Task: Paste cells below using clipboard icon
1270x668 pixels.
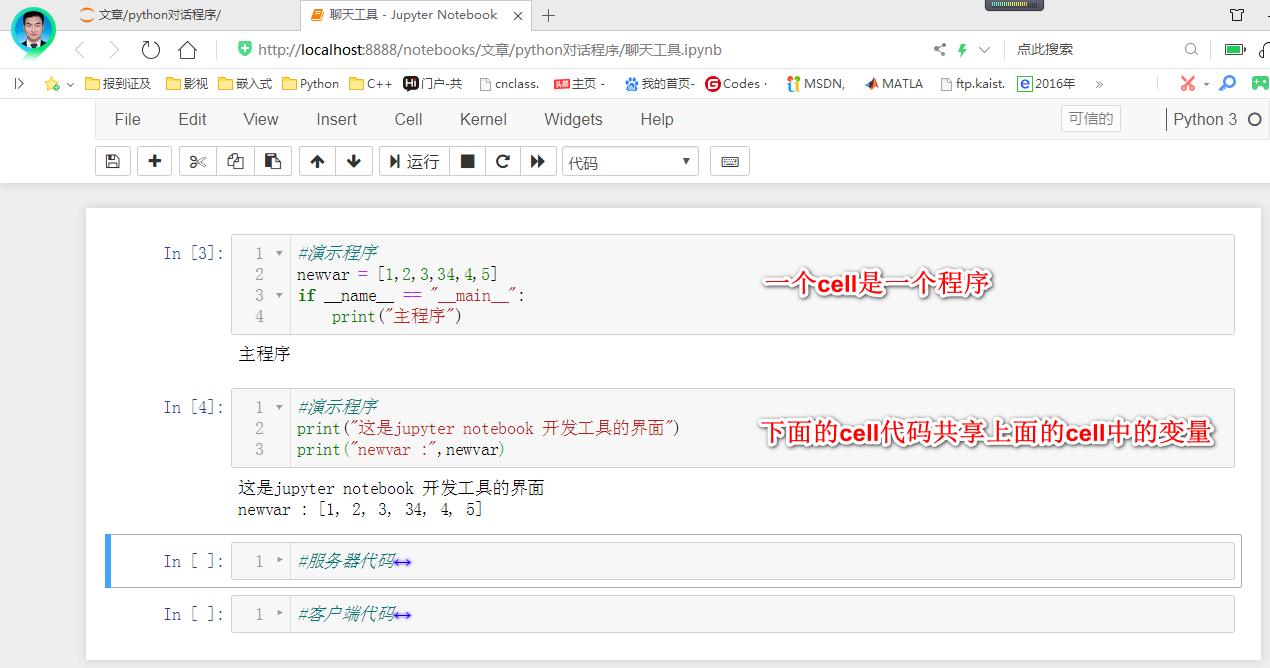Action: pos(272,161)
